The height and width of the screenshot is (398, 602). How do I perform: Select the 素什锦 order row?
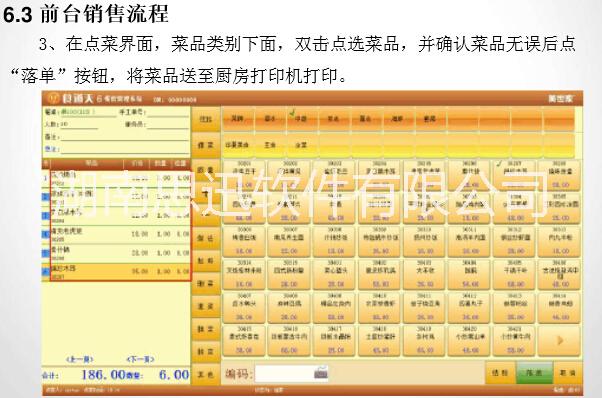[x=120, y=253]
